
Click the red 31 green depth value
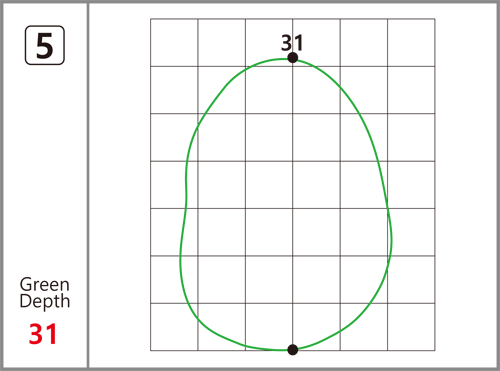coord(43,334)
